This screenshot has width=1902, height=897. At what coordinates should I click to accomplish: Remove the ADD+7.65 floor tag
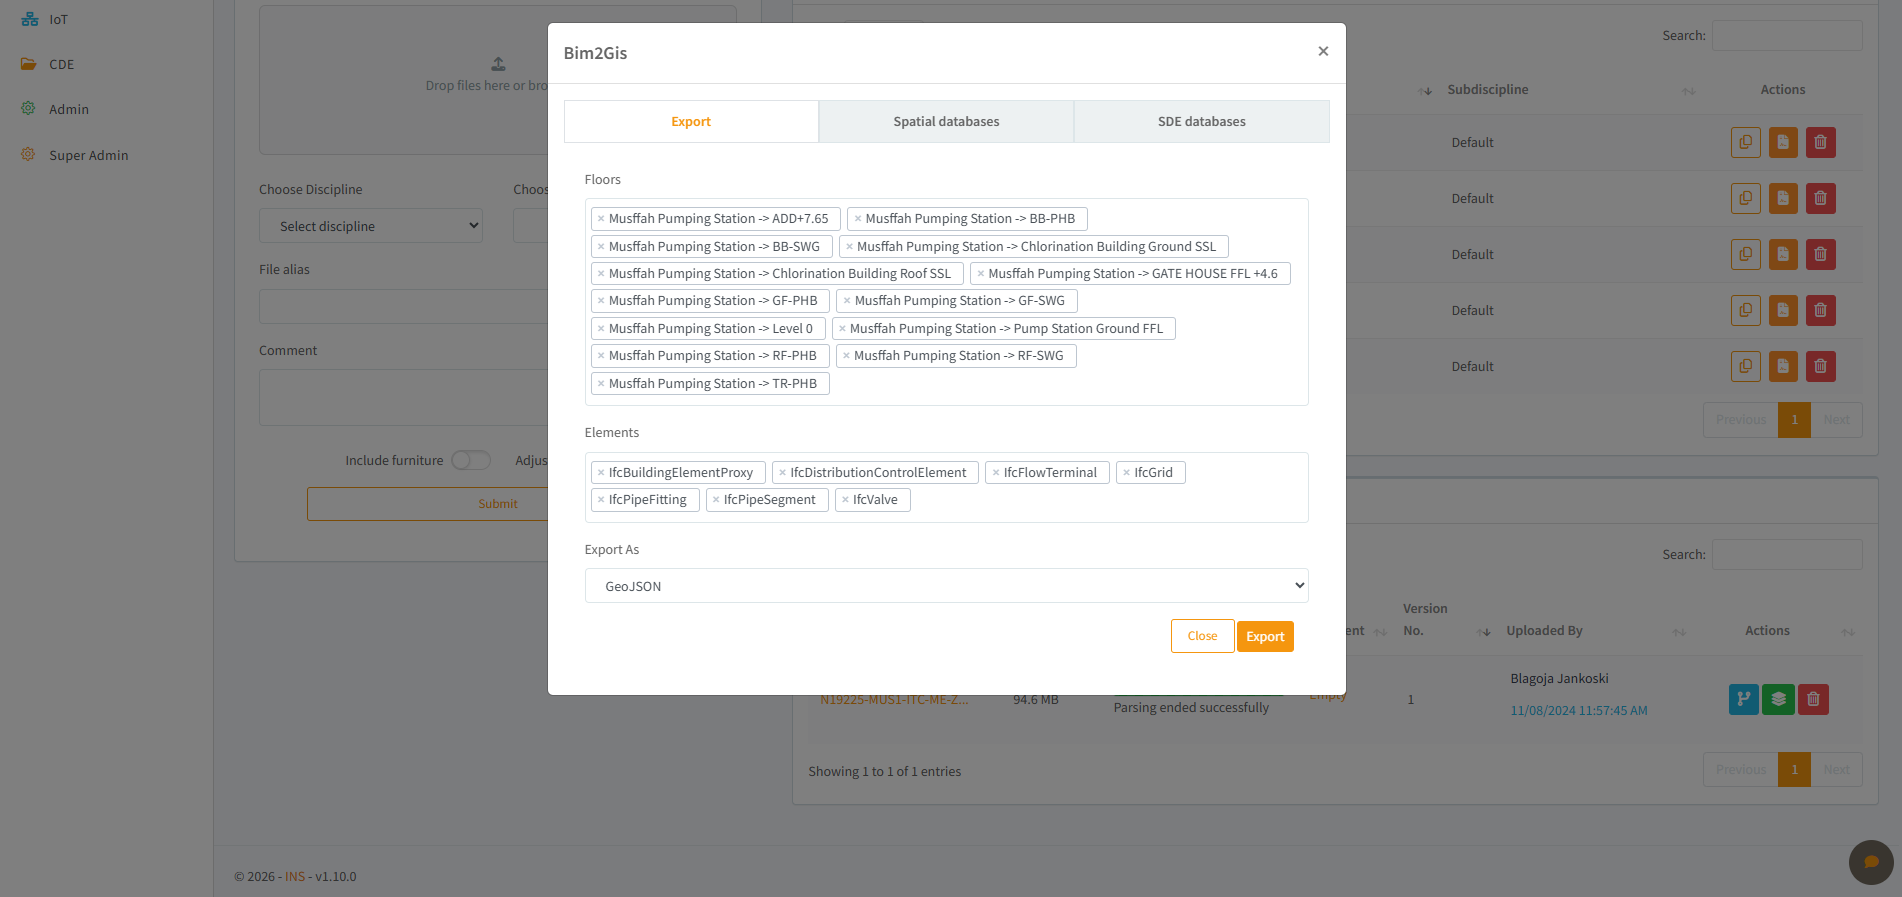[601, 219]
